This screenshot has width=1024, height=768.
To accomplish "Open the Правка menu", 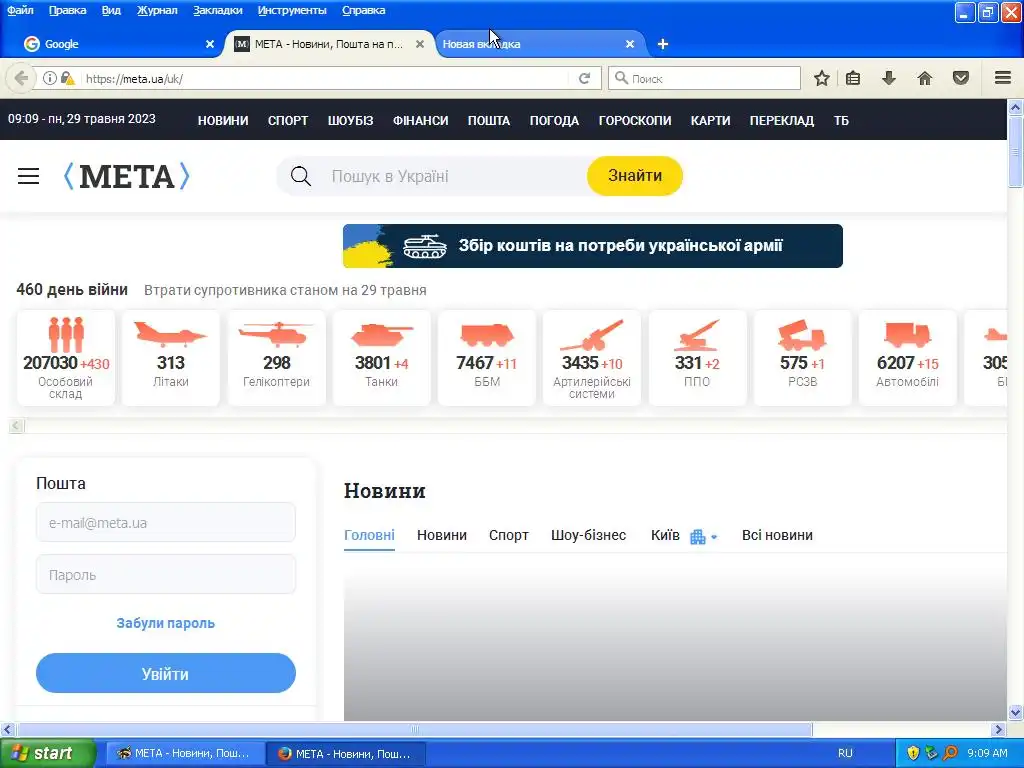I will click(67, 10).
